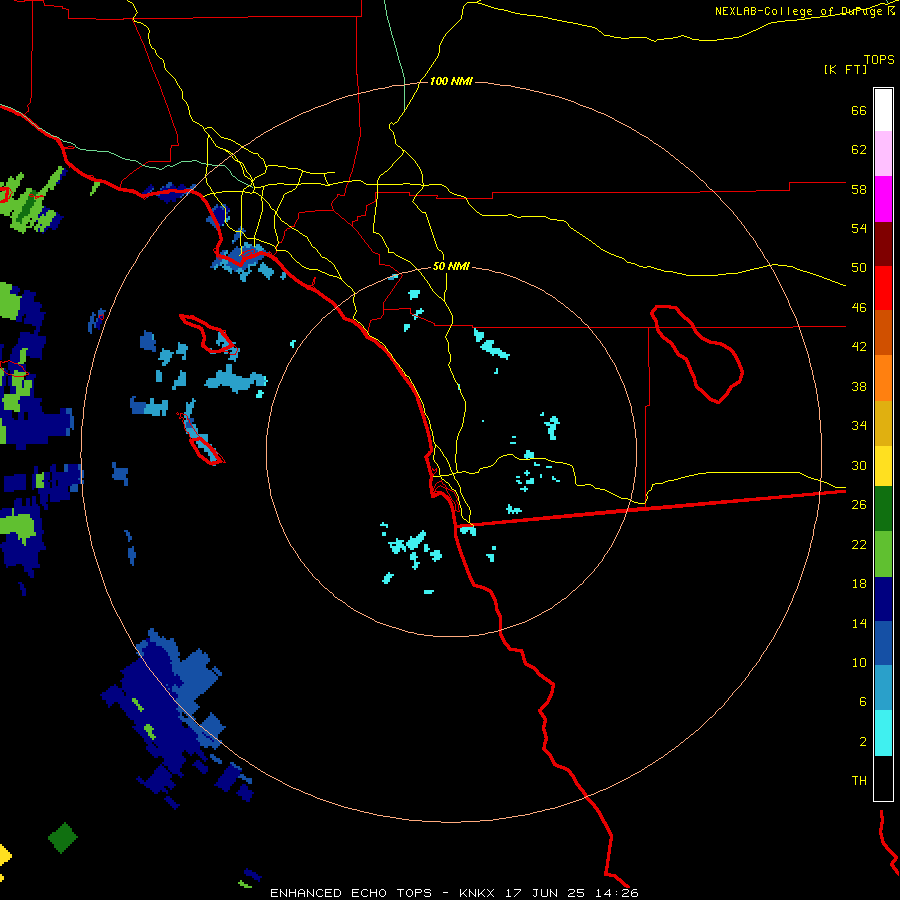The height and width of the screenshot is (900, 900).
Task: Select the light orange band near 38
Action: [x=883, y=377]
